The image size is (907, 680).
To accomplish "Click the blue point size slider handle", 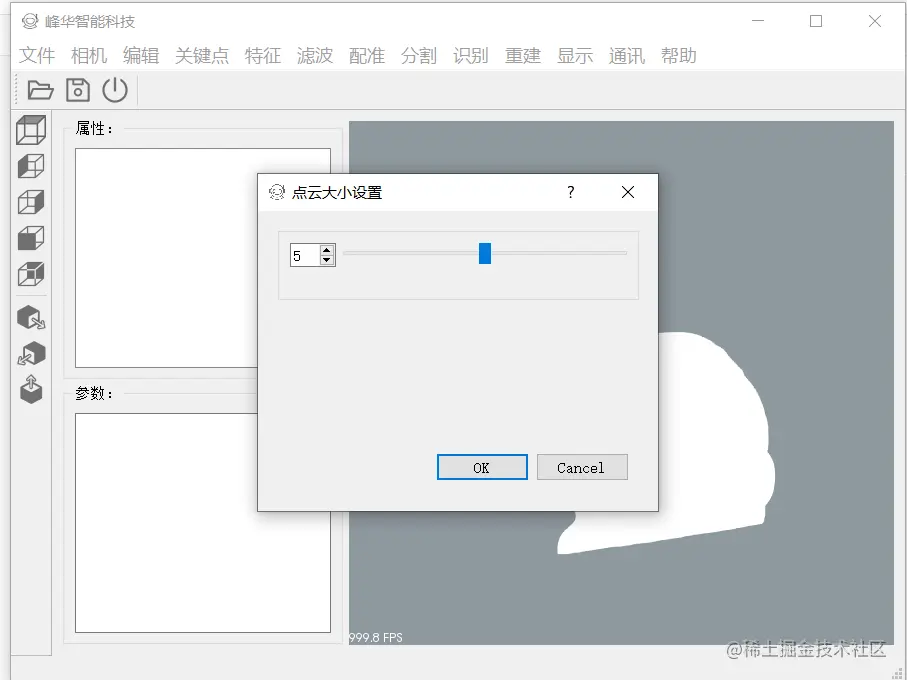I will (485, 253).
